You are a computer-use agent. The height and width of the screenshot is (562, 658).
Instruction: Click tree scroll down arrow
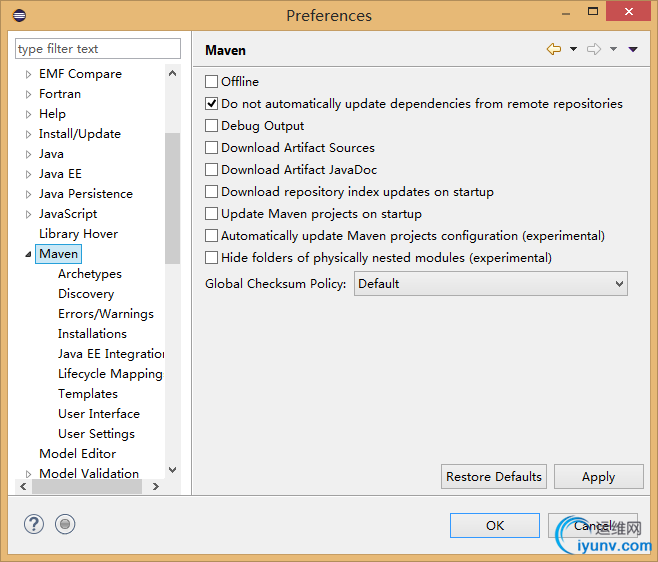click(x=172, y=470)
